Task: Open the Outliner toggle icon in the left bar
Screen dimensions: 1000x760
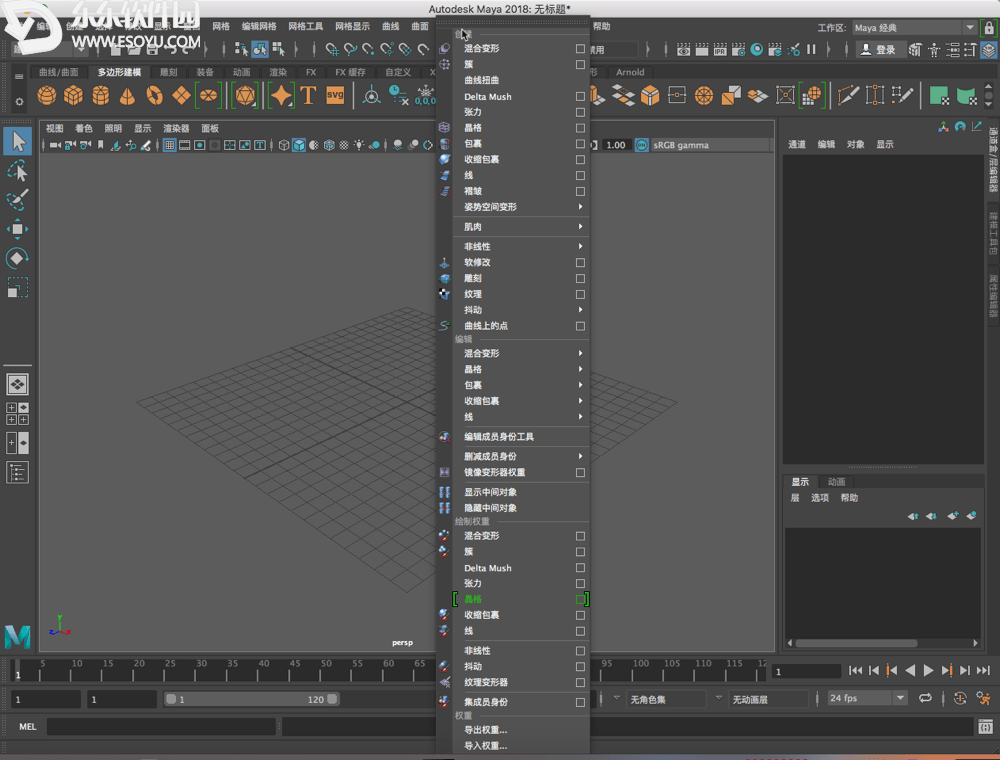Action: coord(17,472)
